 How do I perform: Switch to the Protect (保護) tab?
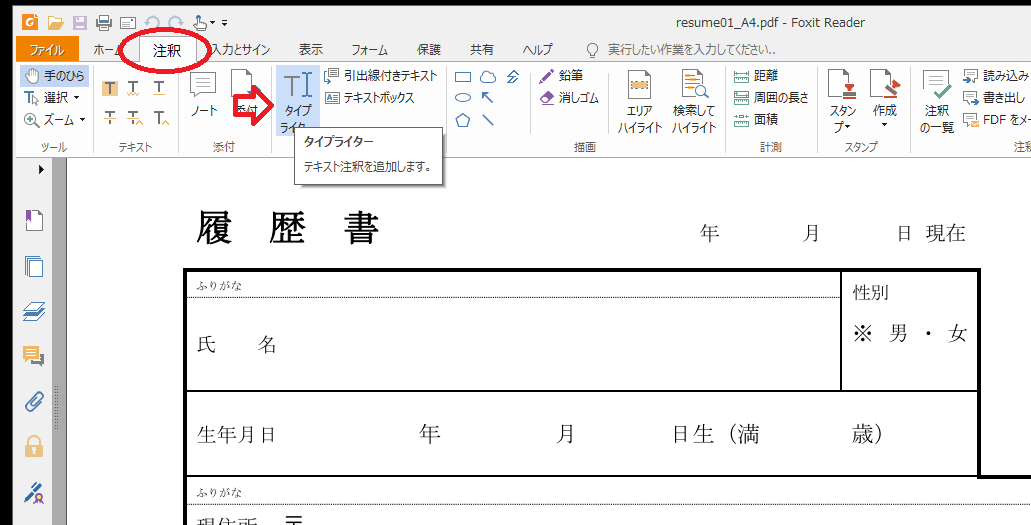pyautogui.click(x=429, y=49)
